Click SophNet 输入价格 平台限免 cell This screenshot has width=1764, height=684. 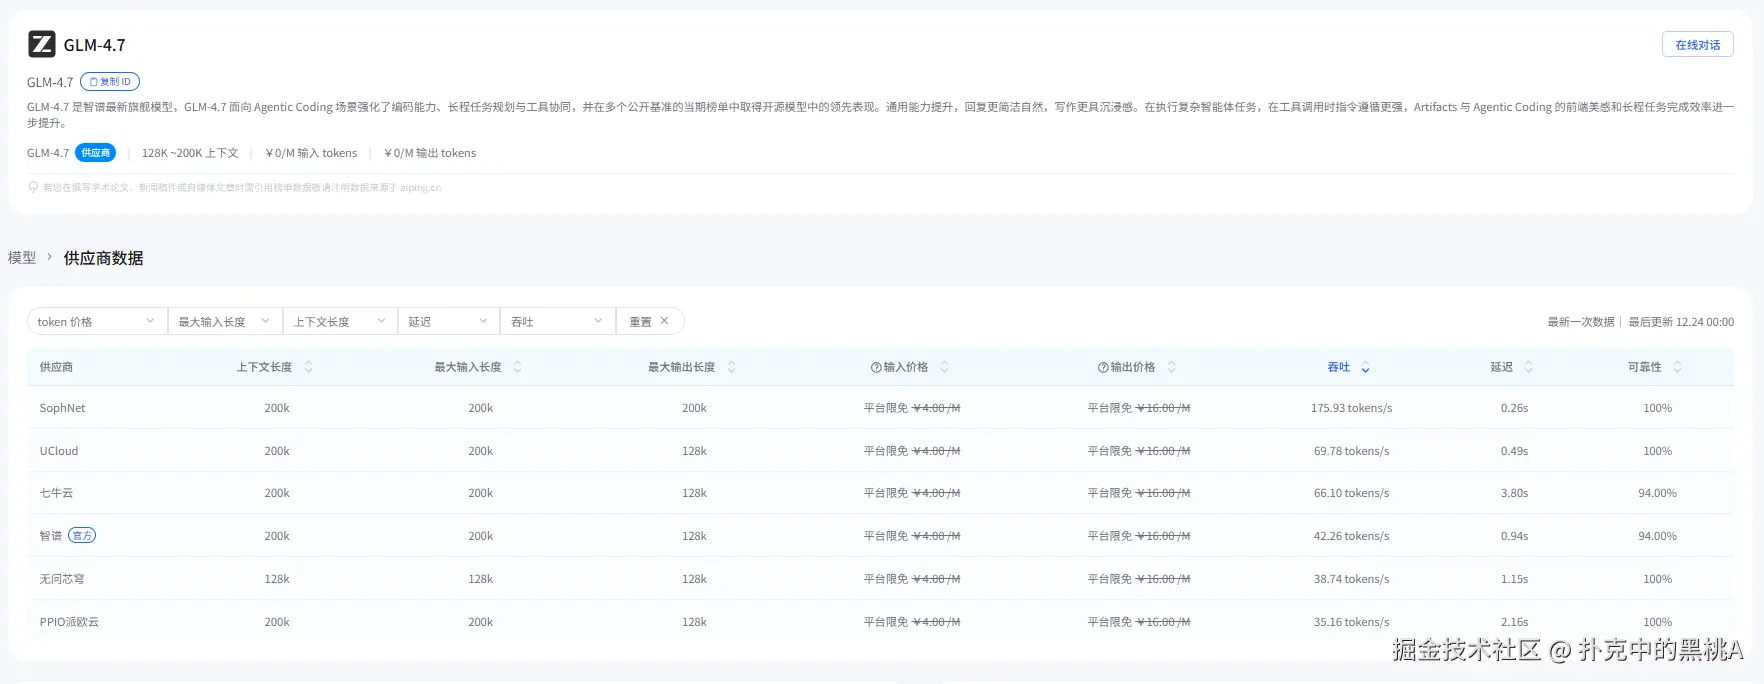[911, 408]
